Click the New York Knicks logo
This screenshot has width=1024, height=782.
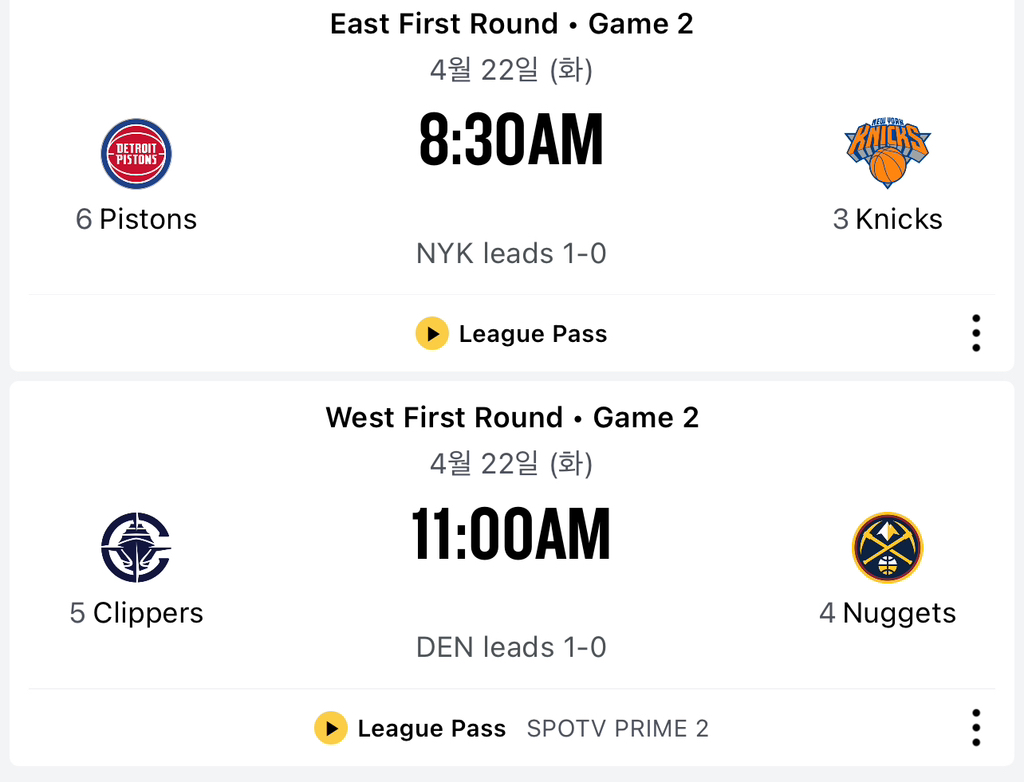coord(887,154)
